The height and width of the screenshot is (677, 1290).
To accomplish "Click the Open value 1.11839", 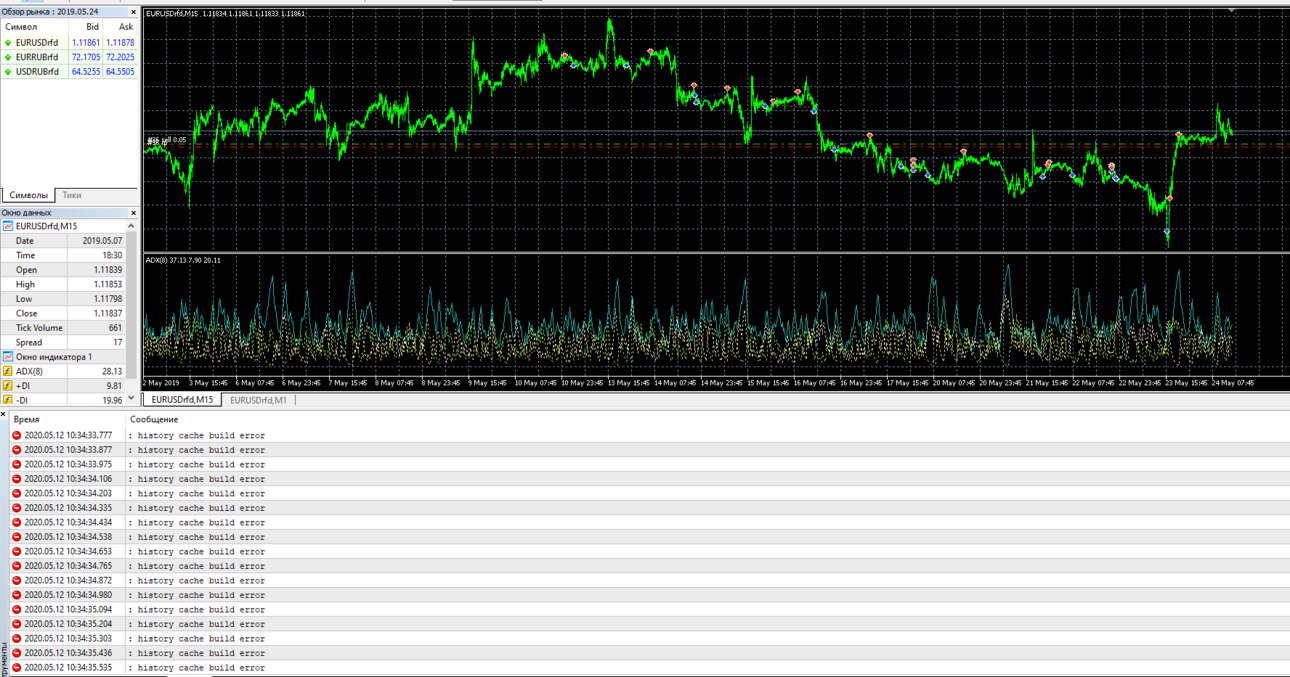I will [108, 270].
